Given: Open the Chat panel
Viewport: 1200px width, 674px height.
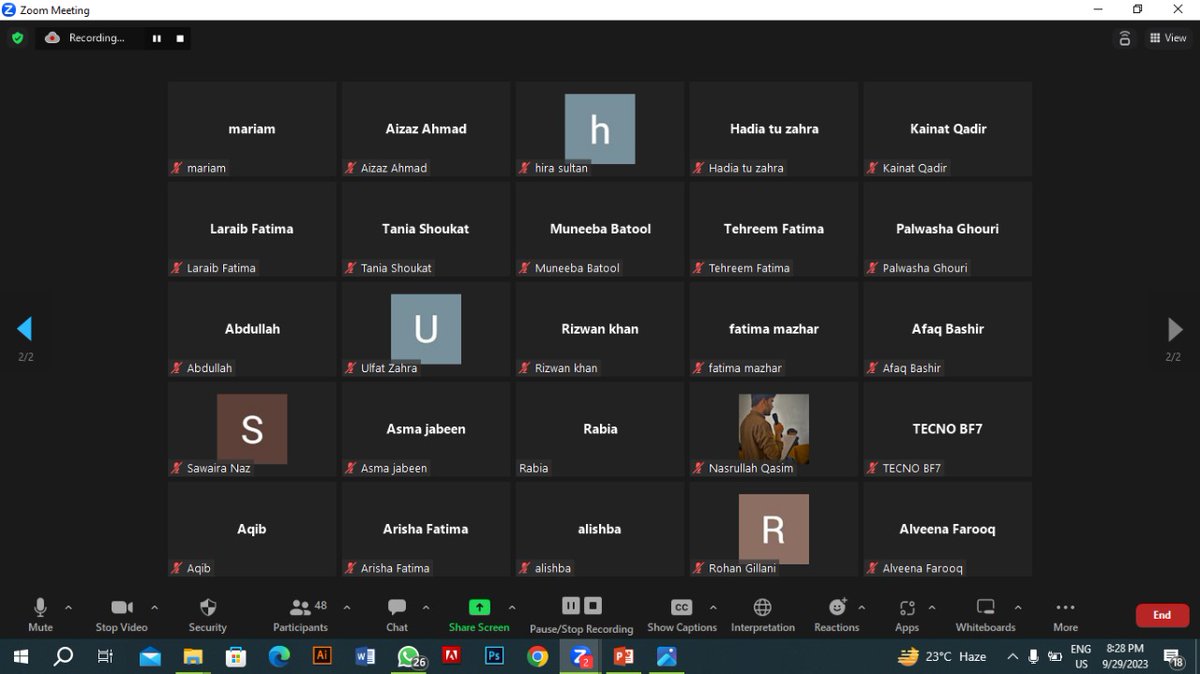Looking at the screenshot, I should point(397,614).
